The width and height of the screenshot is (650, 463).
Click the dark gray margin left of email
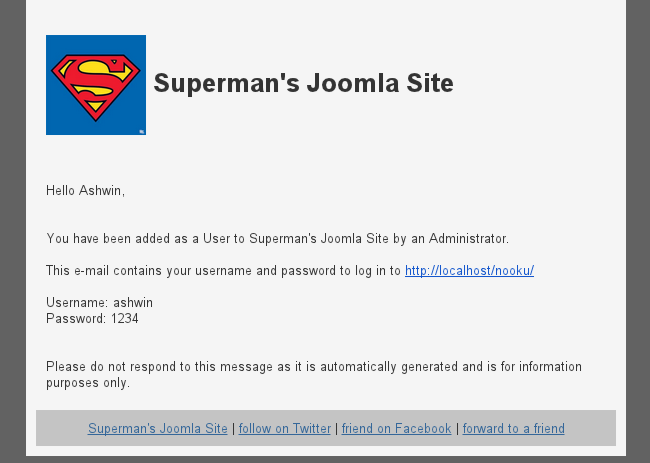(12, 231)
